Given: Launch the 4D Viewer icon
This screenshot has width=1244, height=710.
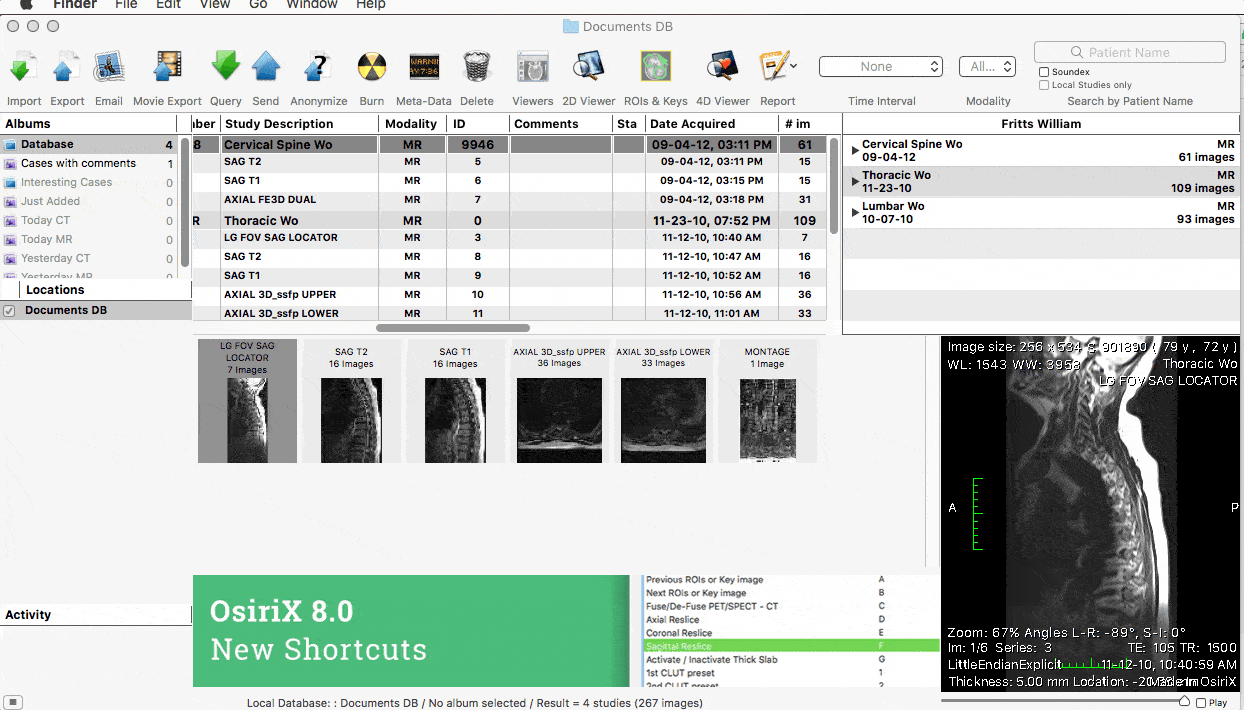Looking at the screenshot, I should tap(722, 67).
